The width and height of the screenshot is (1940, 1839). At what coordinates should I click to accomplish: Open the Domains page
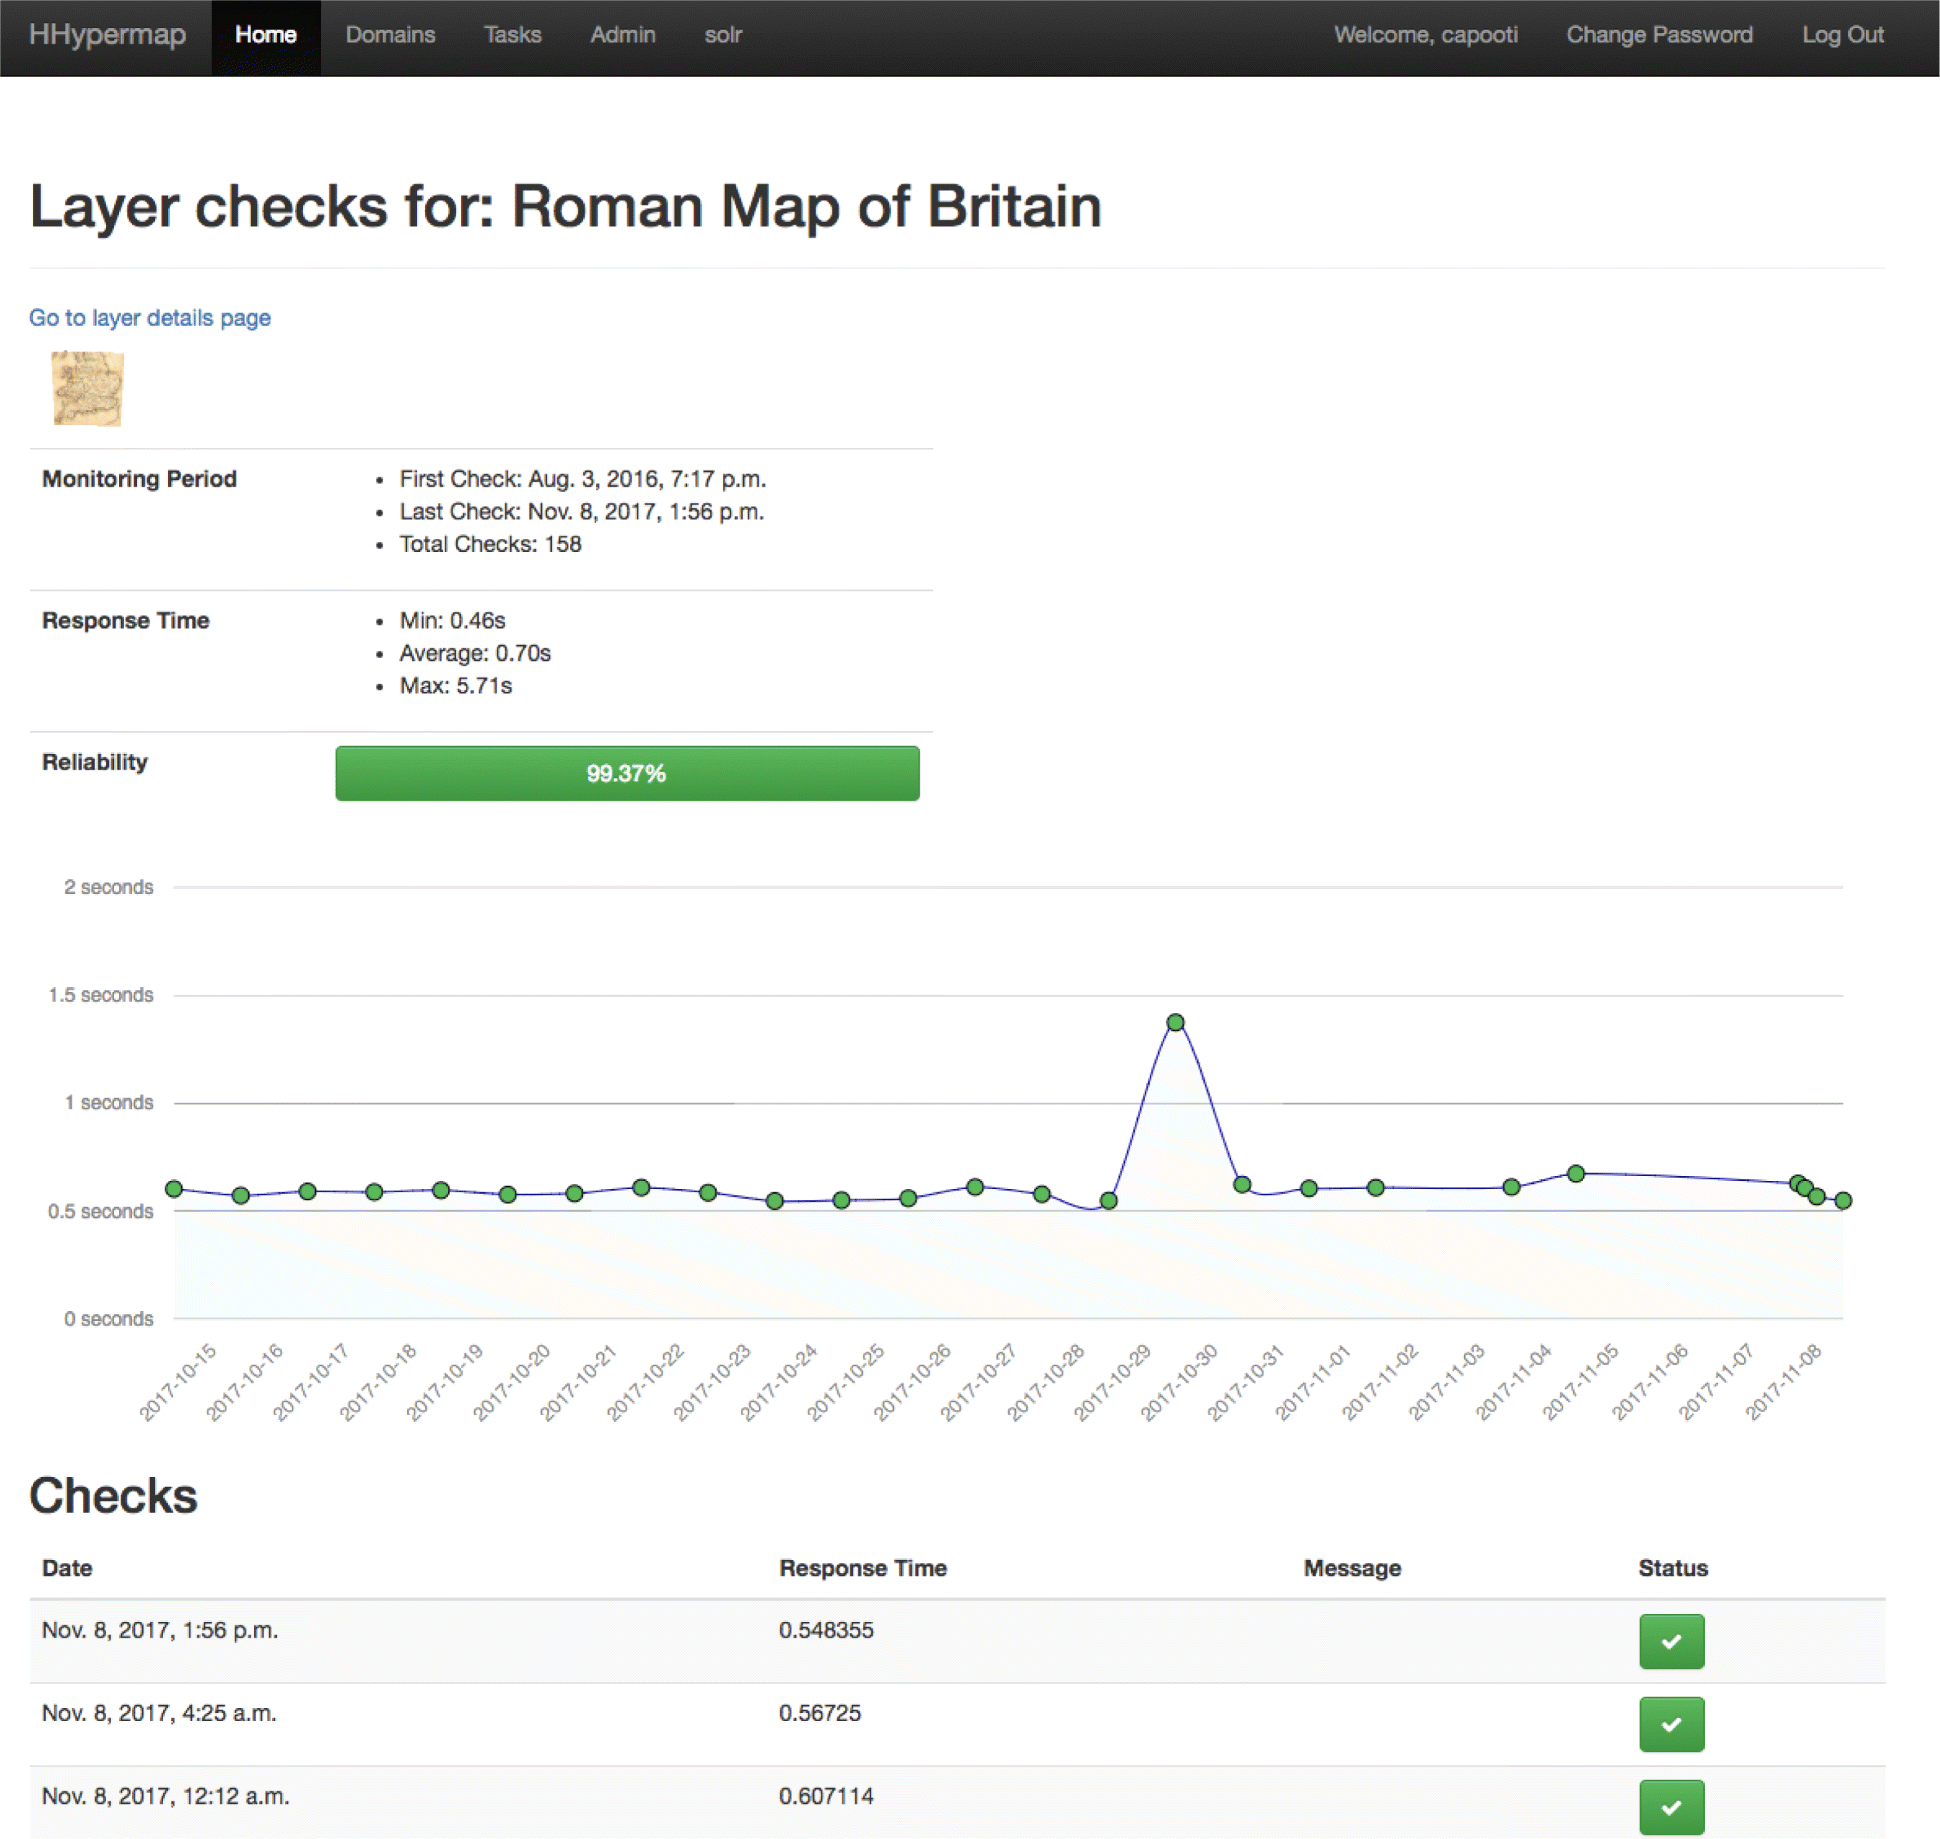click(x=390, y=35)
